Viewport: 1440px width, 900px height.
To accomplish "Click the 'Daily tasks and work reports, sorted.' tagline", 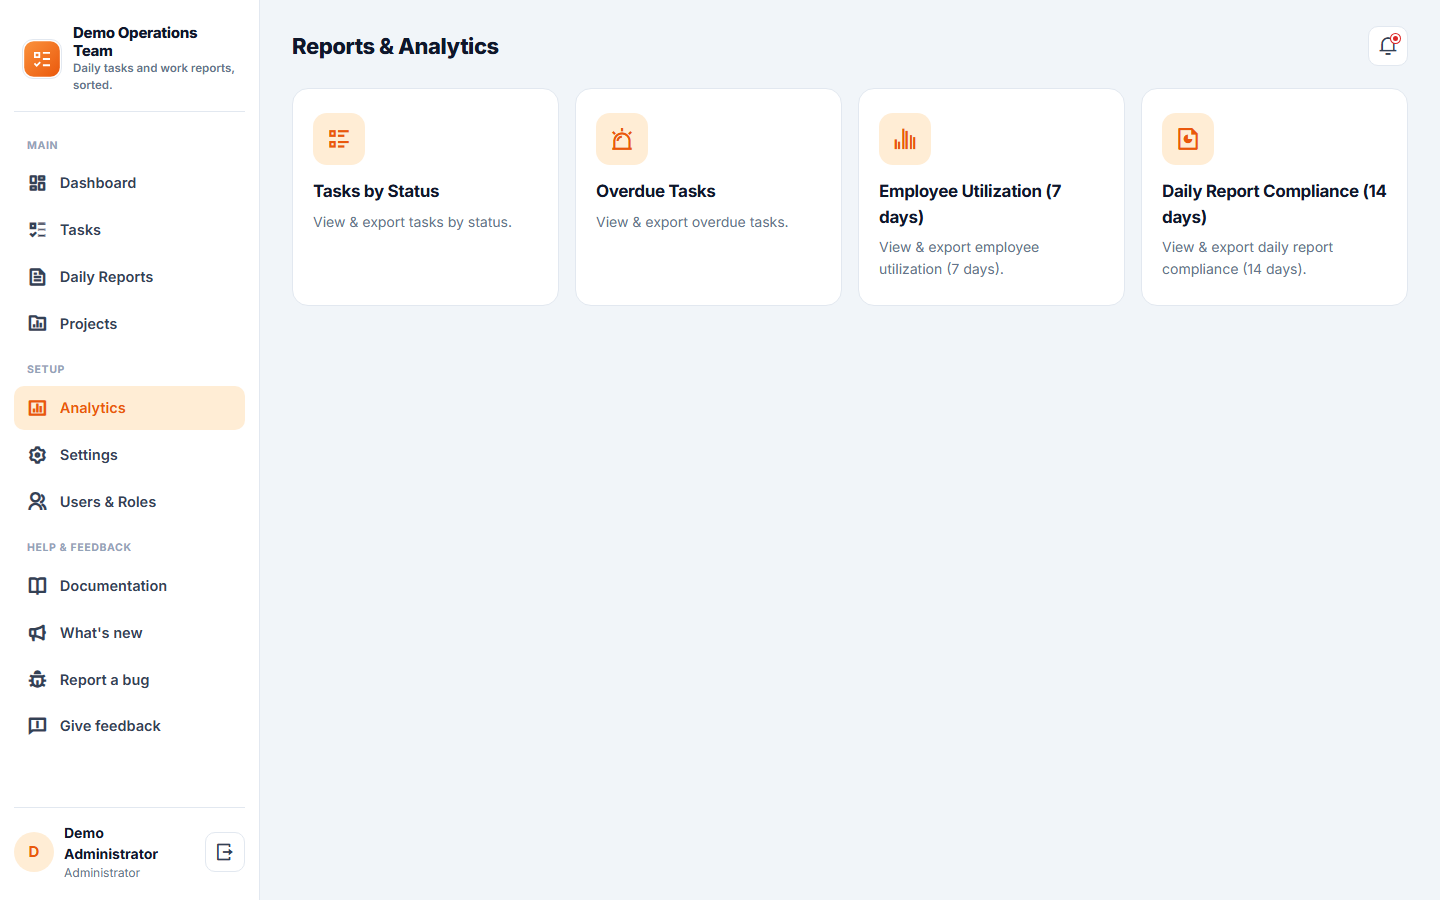I will click(153, 77).
